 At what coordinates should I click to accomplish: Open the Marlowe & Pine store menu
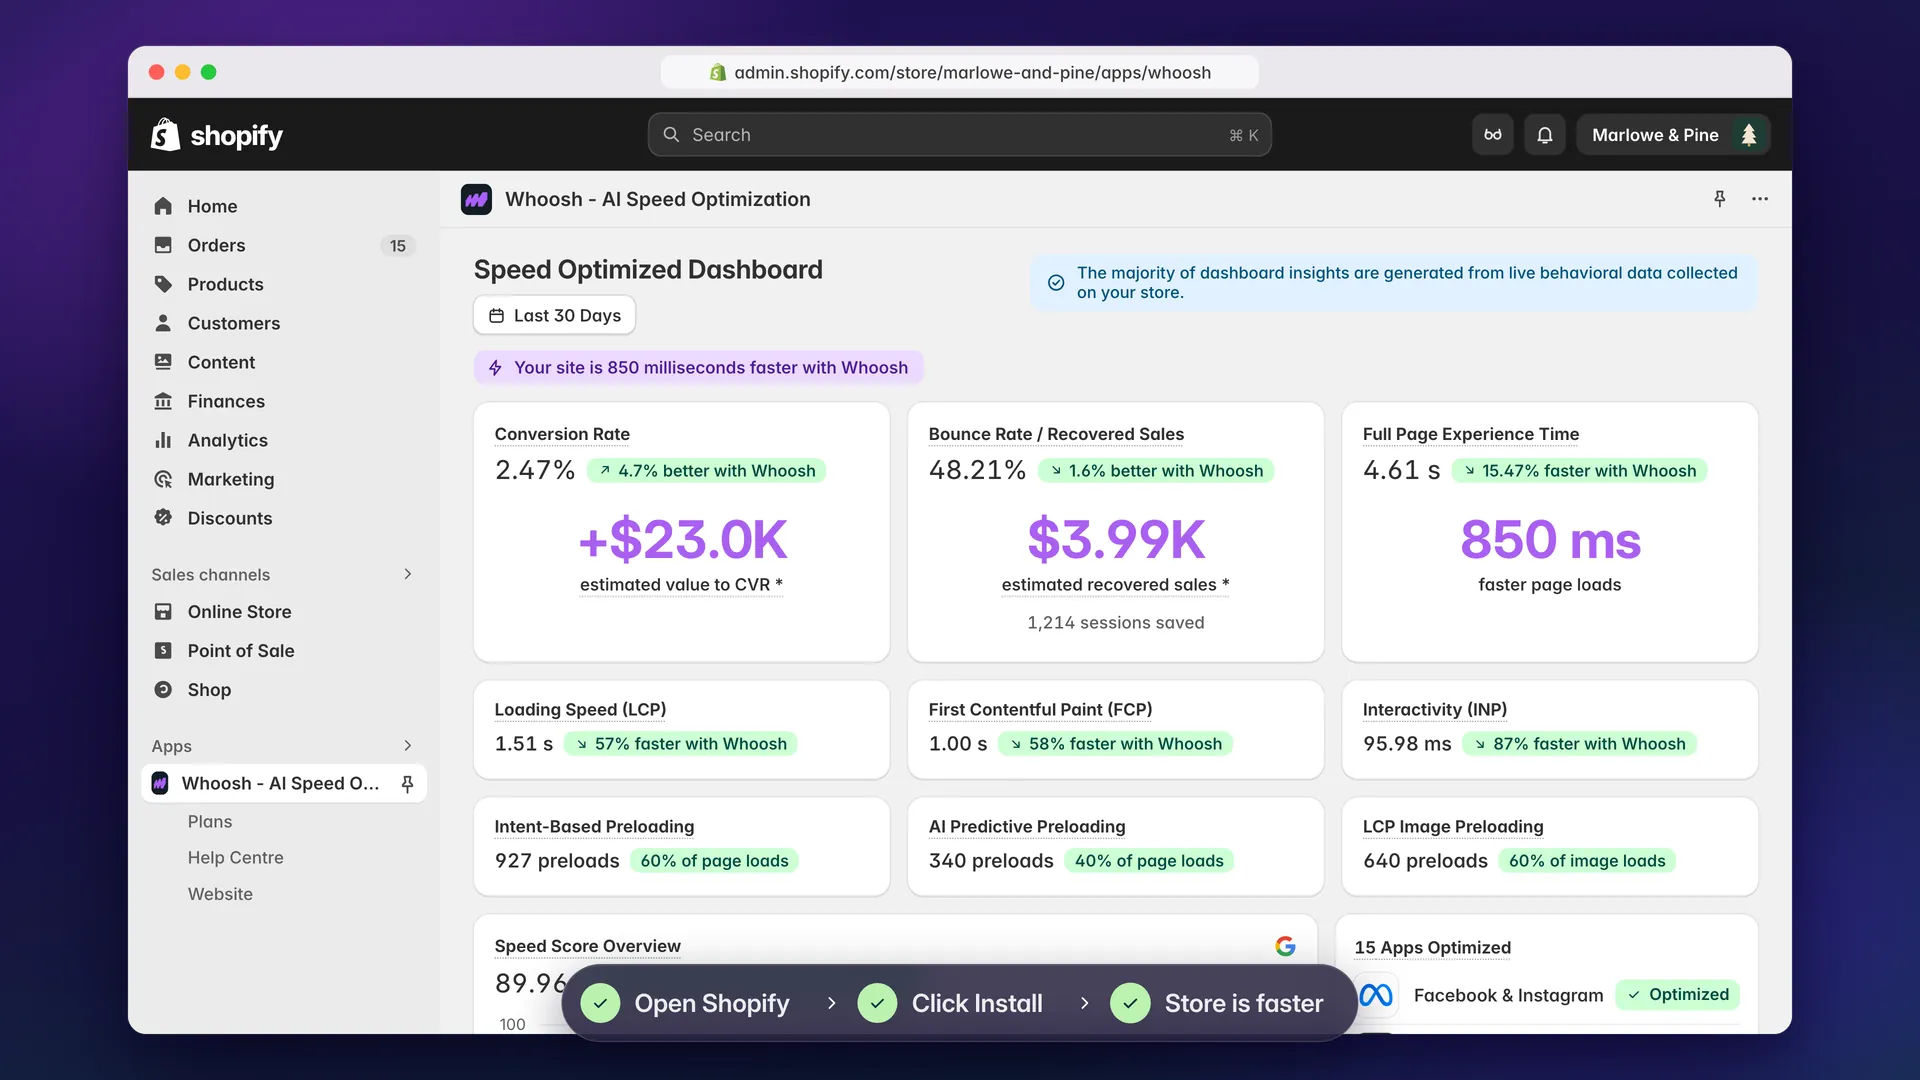click(x=1673, y=135)
